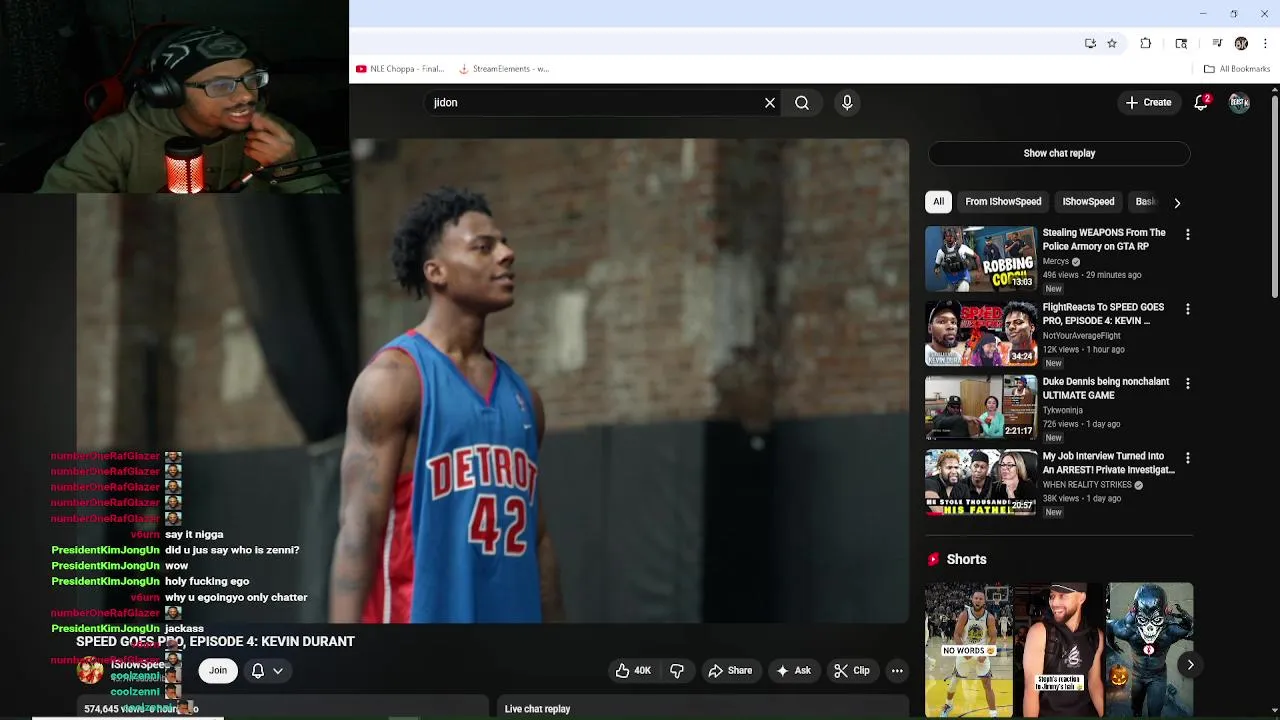Show more filter chips with arrow
The image size is (1280, 720).
point(1177,202)
